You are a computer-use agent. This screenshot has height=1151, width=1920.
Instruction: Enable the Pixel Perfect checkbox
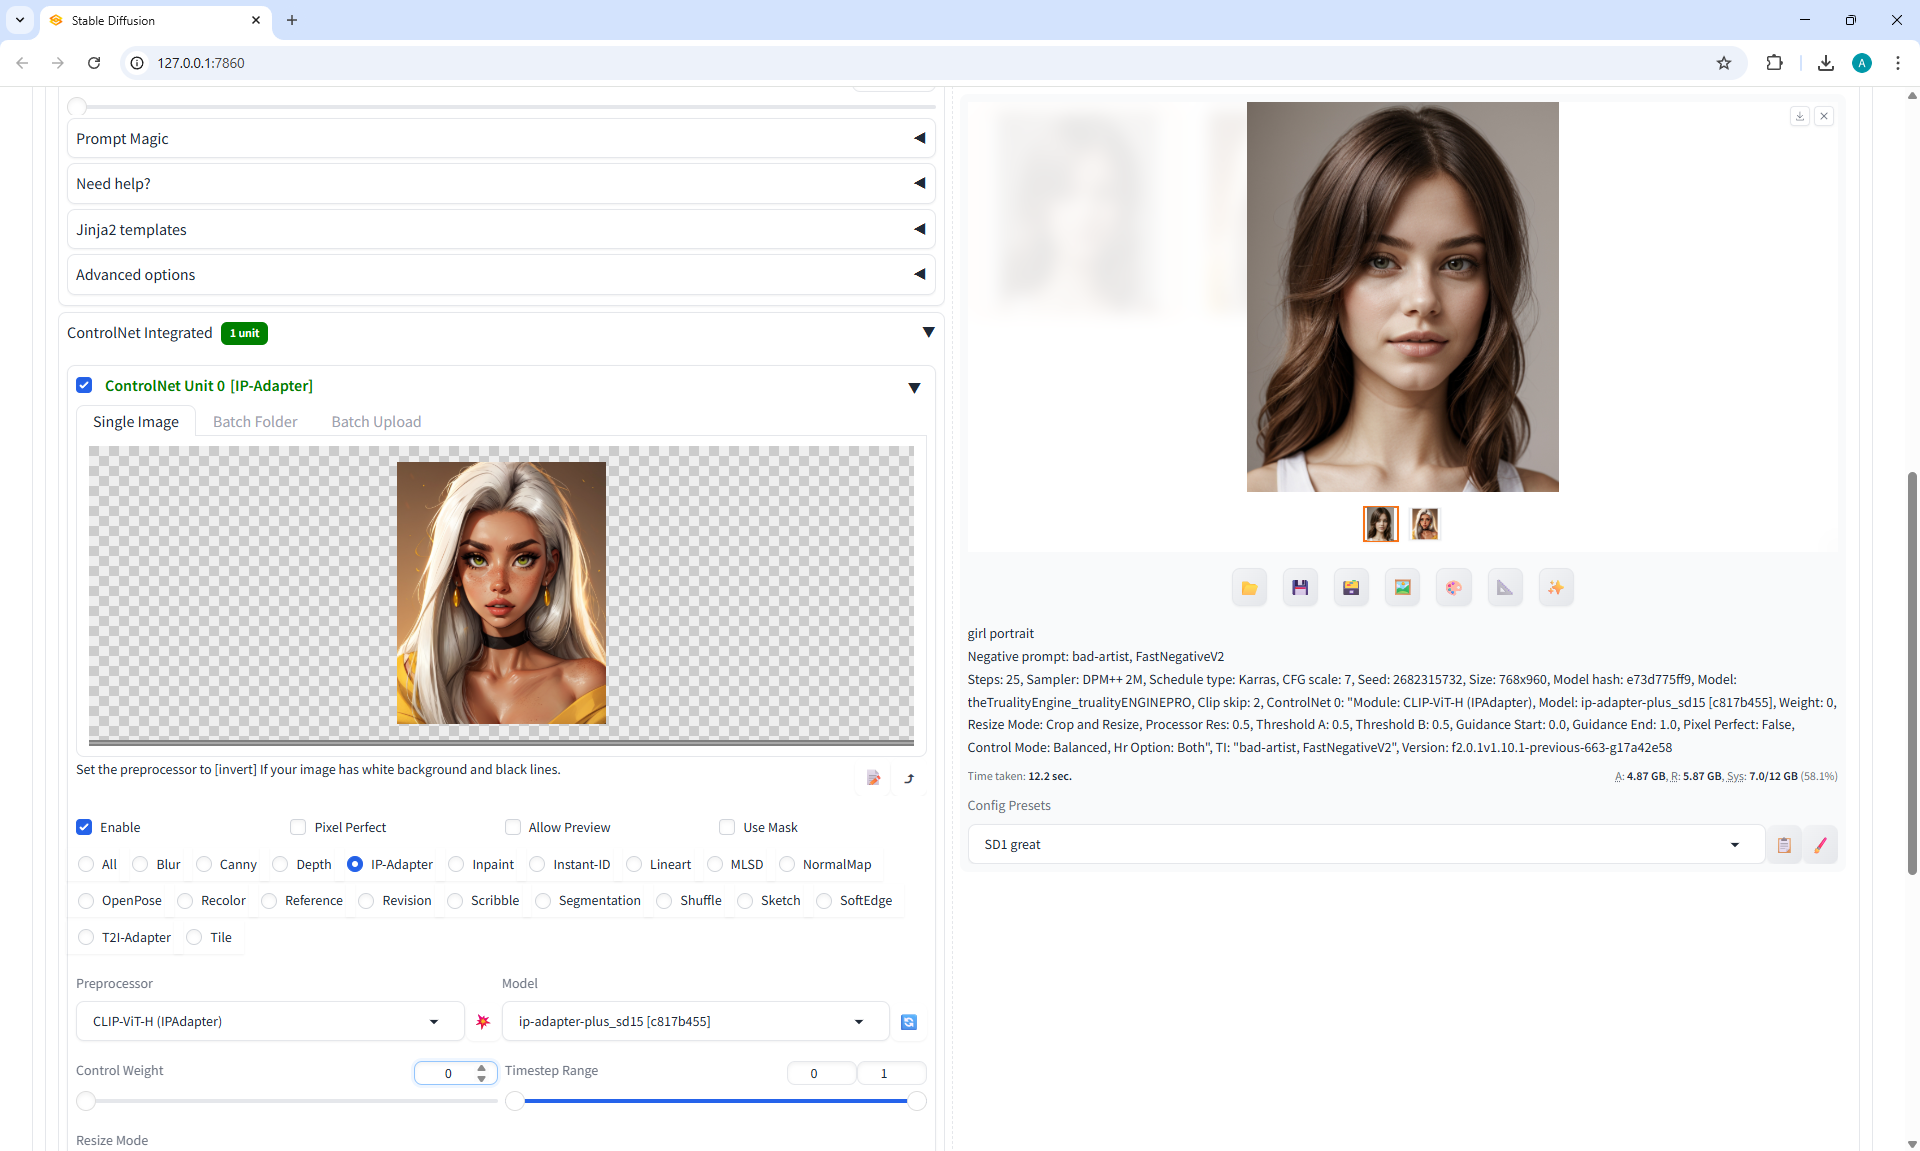click(x=298, y=827)
